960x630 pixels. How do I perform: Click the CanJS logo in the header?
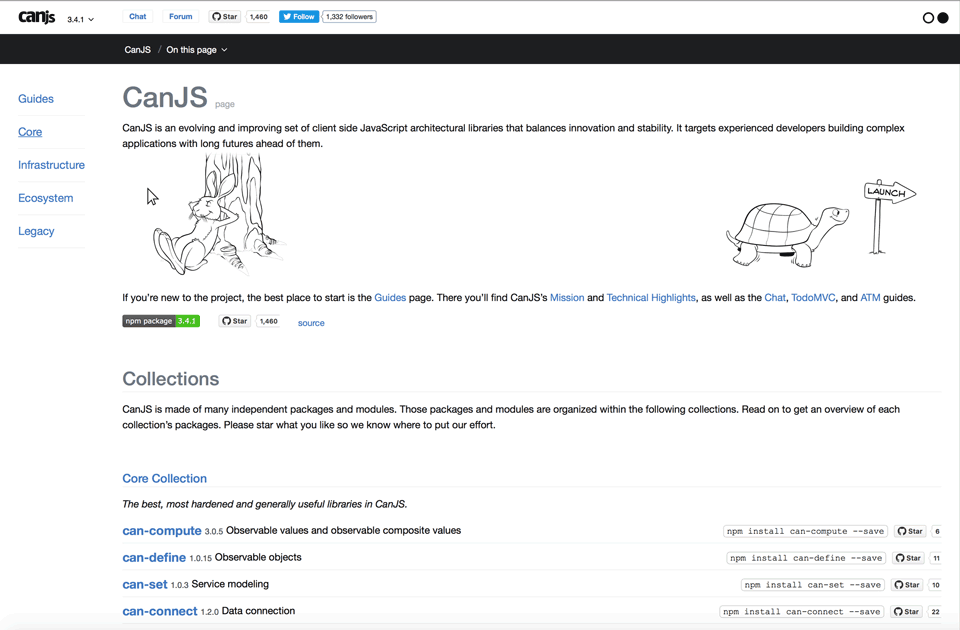pos(36,16)
